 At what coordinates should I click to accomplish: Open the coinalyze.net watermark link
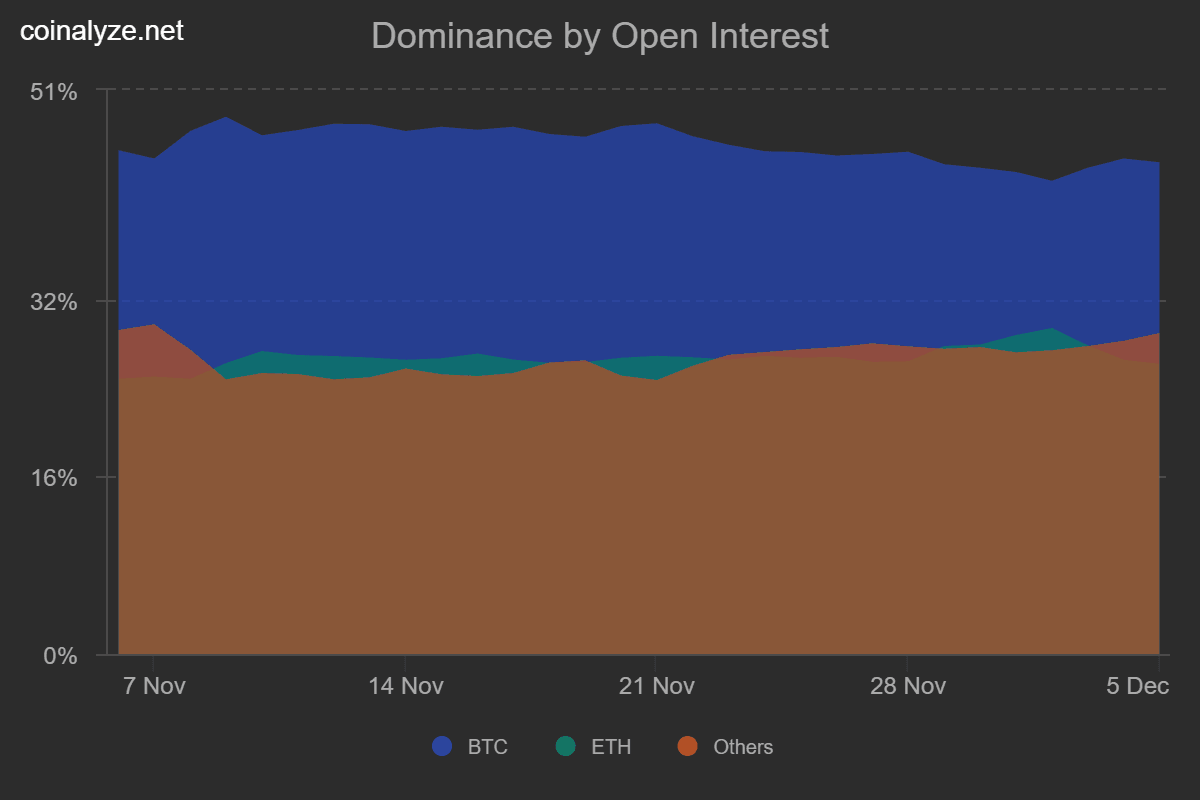pyautogui.click(x=103, y=31)
